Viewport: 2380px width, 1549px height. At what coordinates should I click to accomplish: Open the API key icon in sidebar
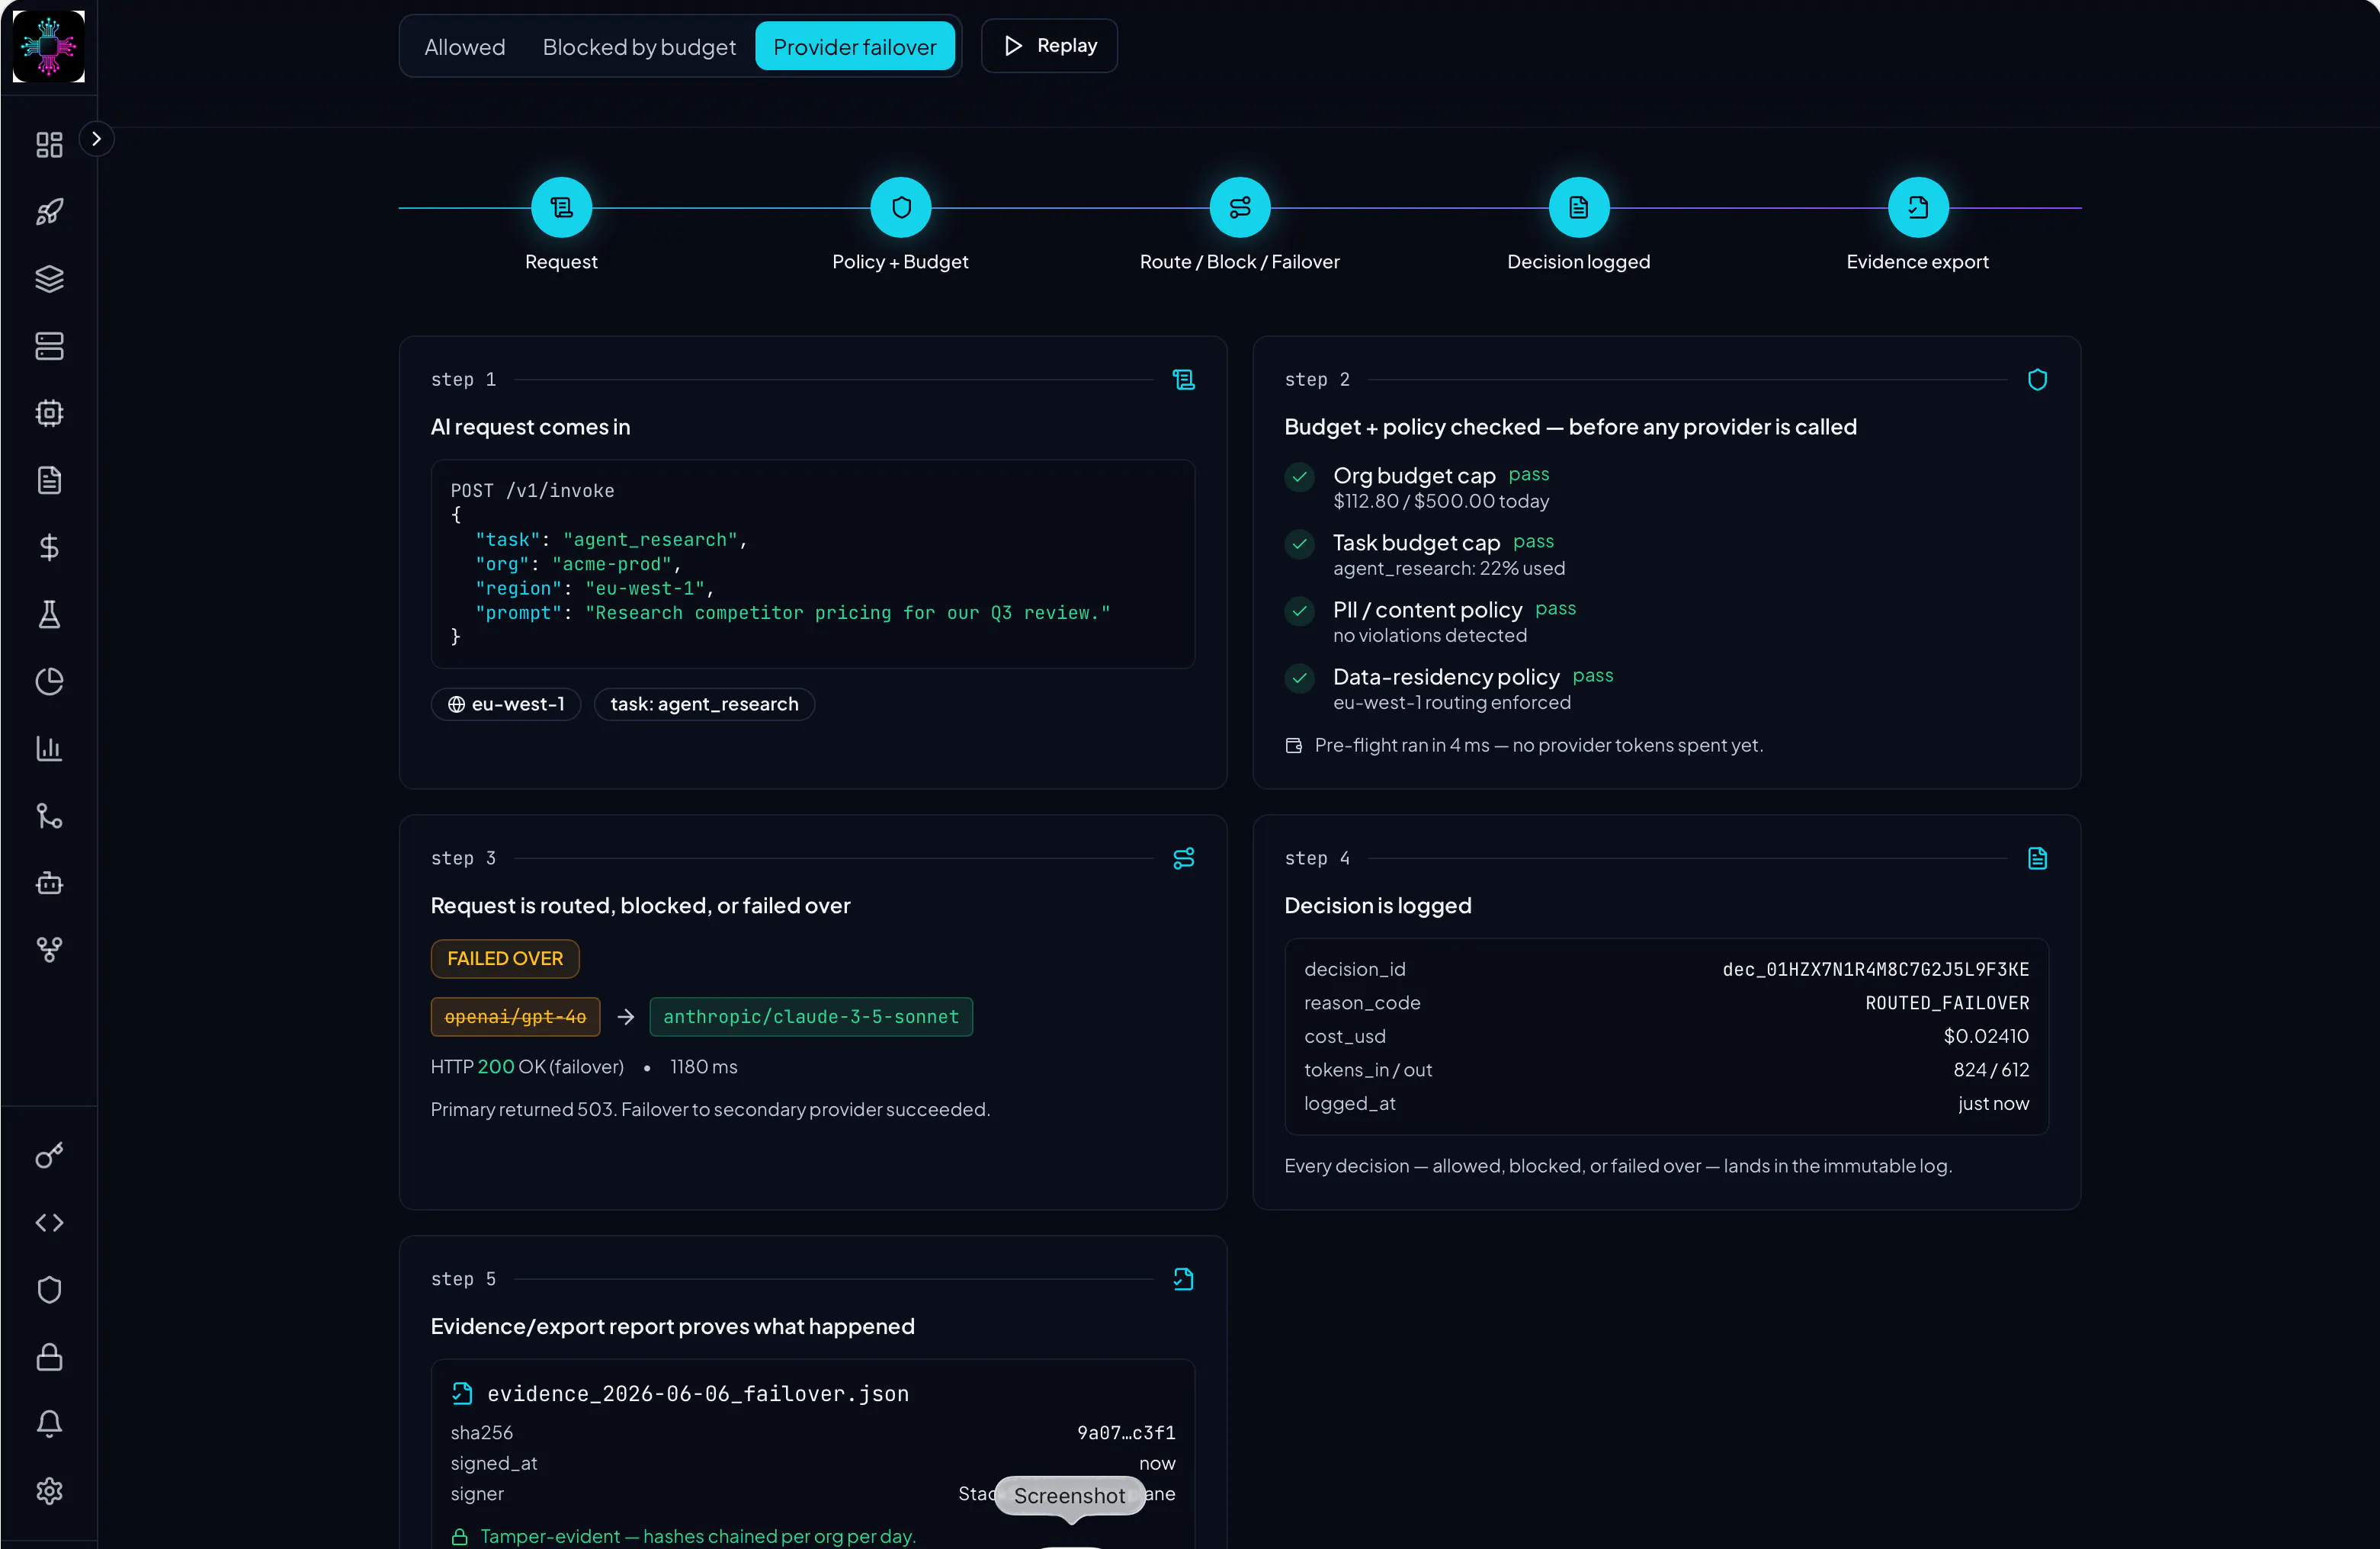pyautogui.click(x=49, y=1156)
